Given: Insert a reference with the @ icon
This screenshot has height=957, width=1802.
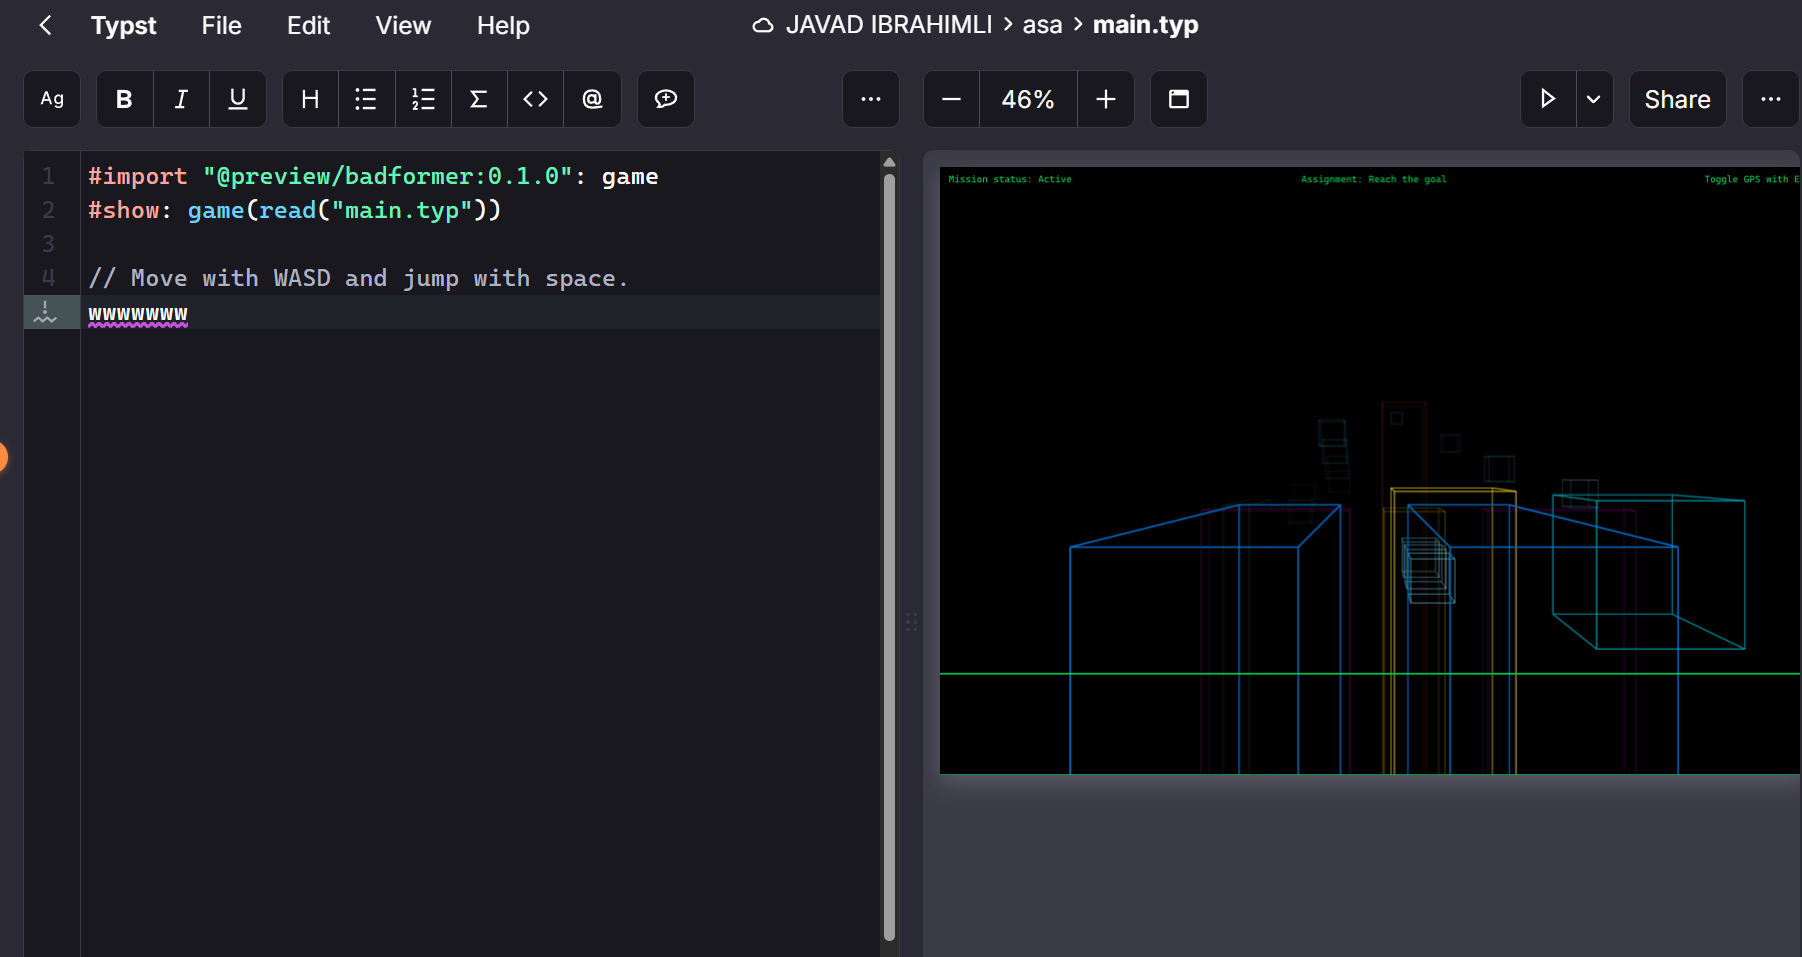Looking at the screenshot, I should point(592,99).
